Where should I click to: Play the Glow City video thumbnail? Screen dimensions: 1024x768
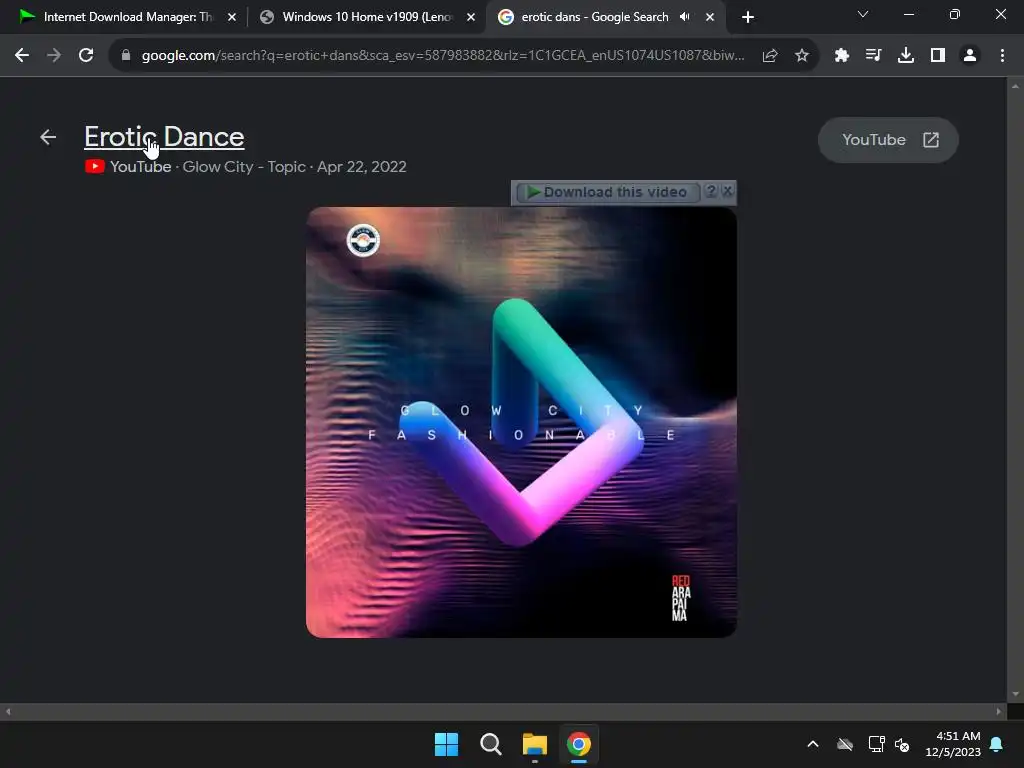tap(521, 422)
